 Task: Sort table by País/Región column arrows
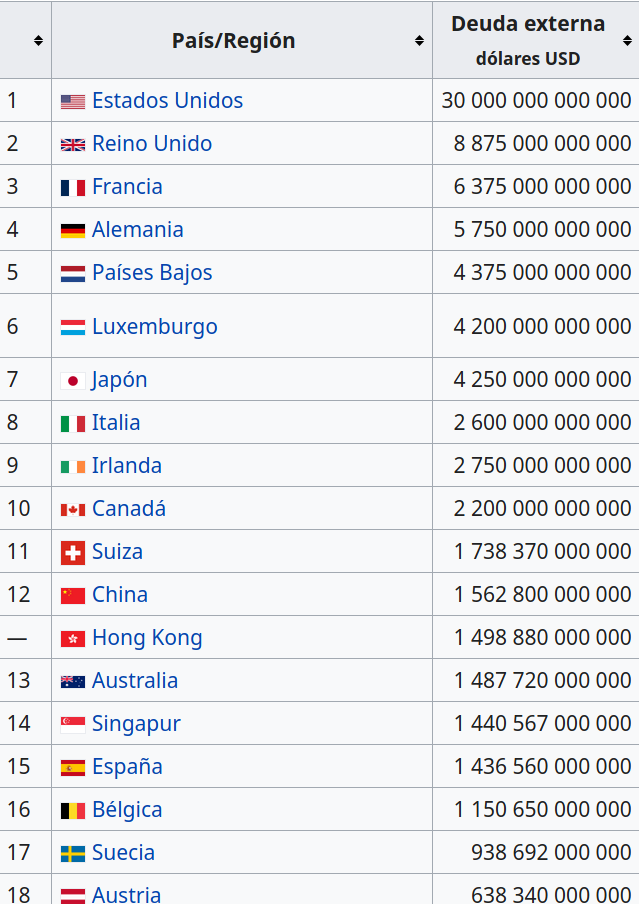pos(419,40)
